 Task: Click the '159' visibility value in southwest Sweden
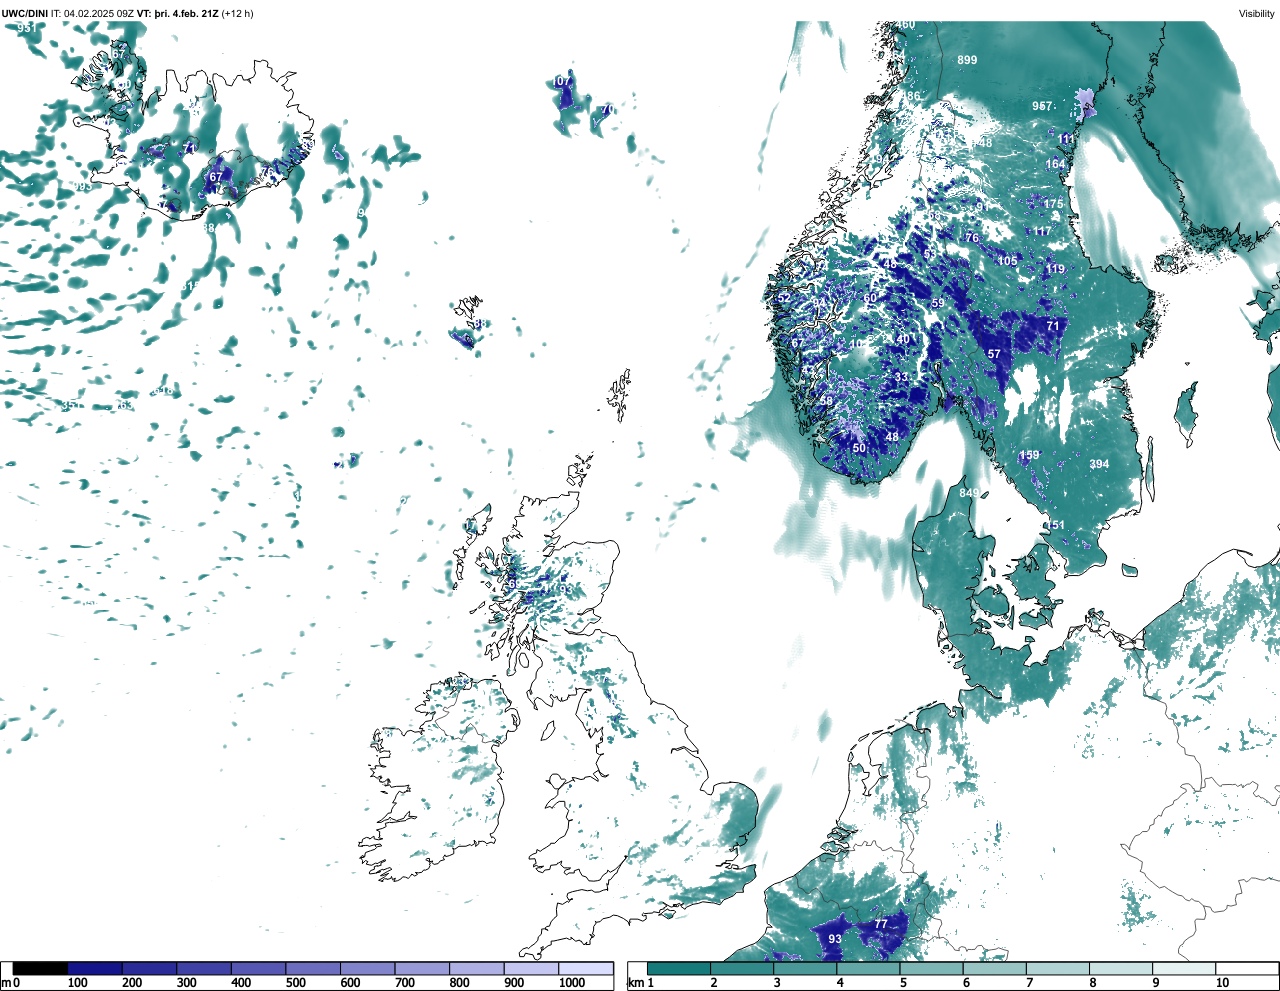pos(1029,455)
